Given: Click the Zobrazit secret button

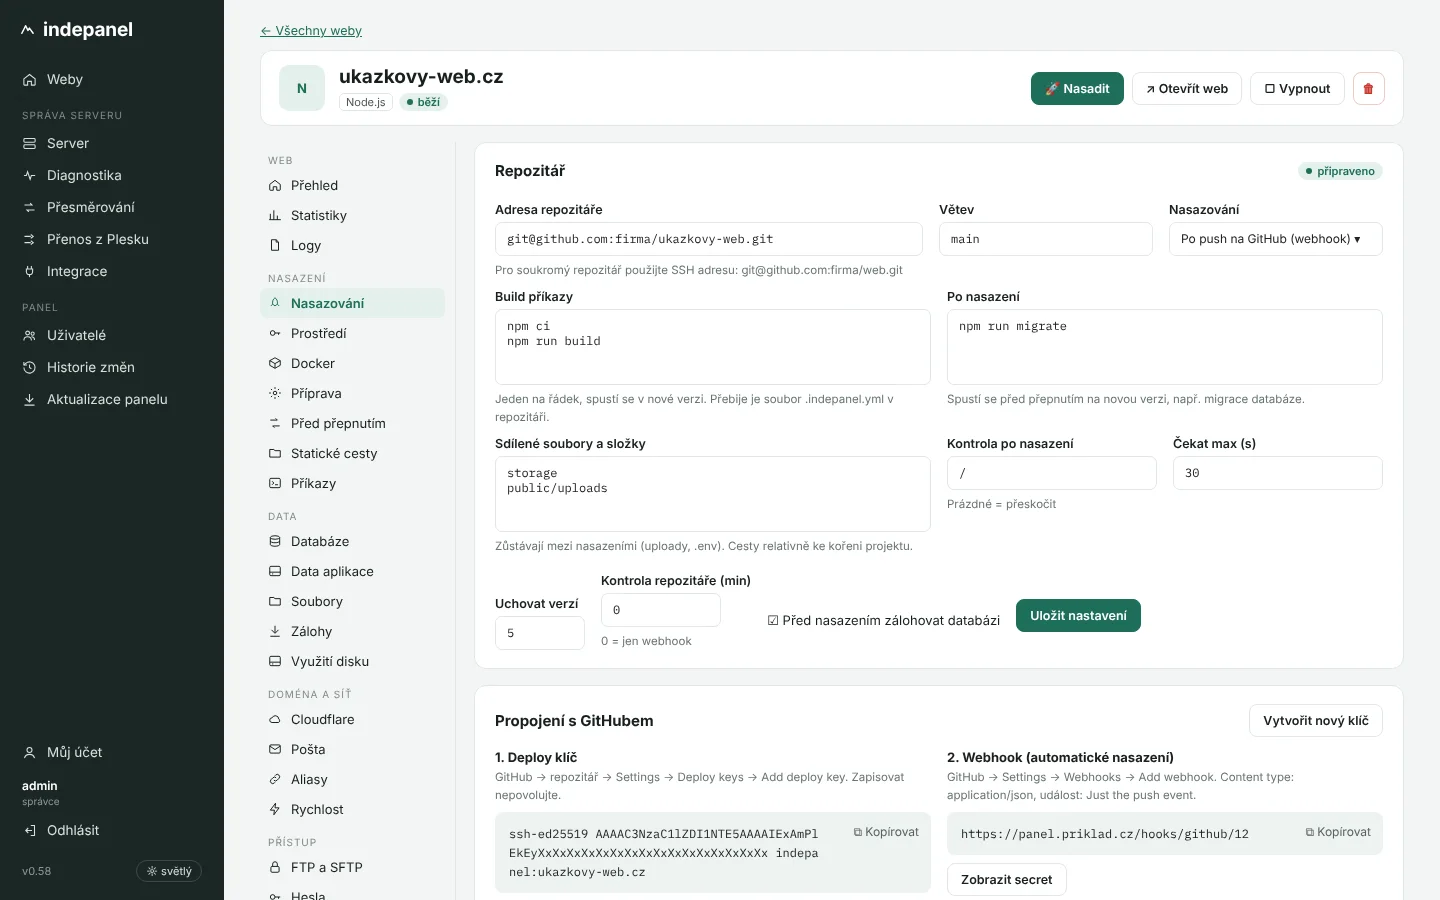Looking at the screenshot, I should [x=1006, y=880].
